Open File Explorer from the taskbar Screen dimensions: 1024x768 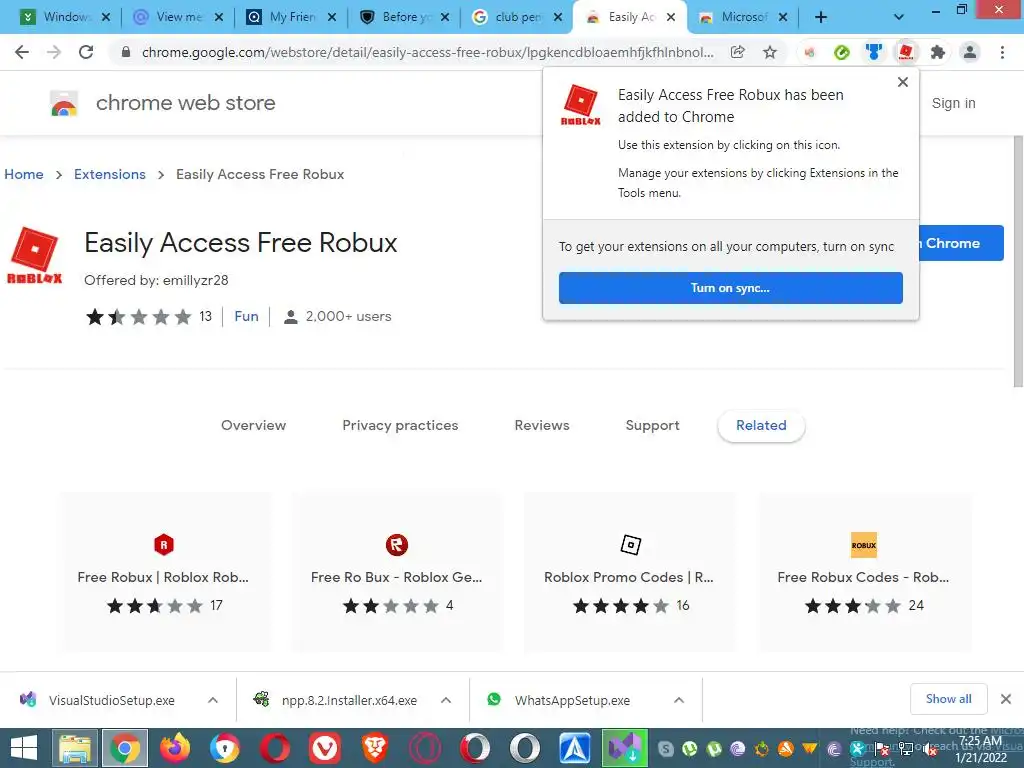click(x=74, y=748)
